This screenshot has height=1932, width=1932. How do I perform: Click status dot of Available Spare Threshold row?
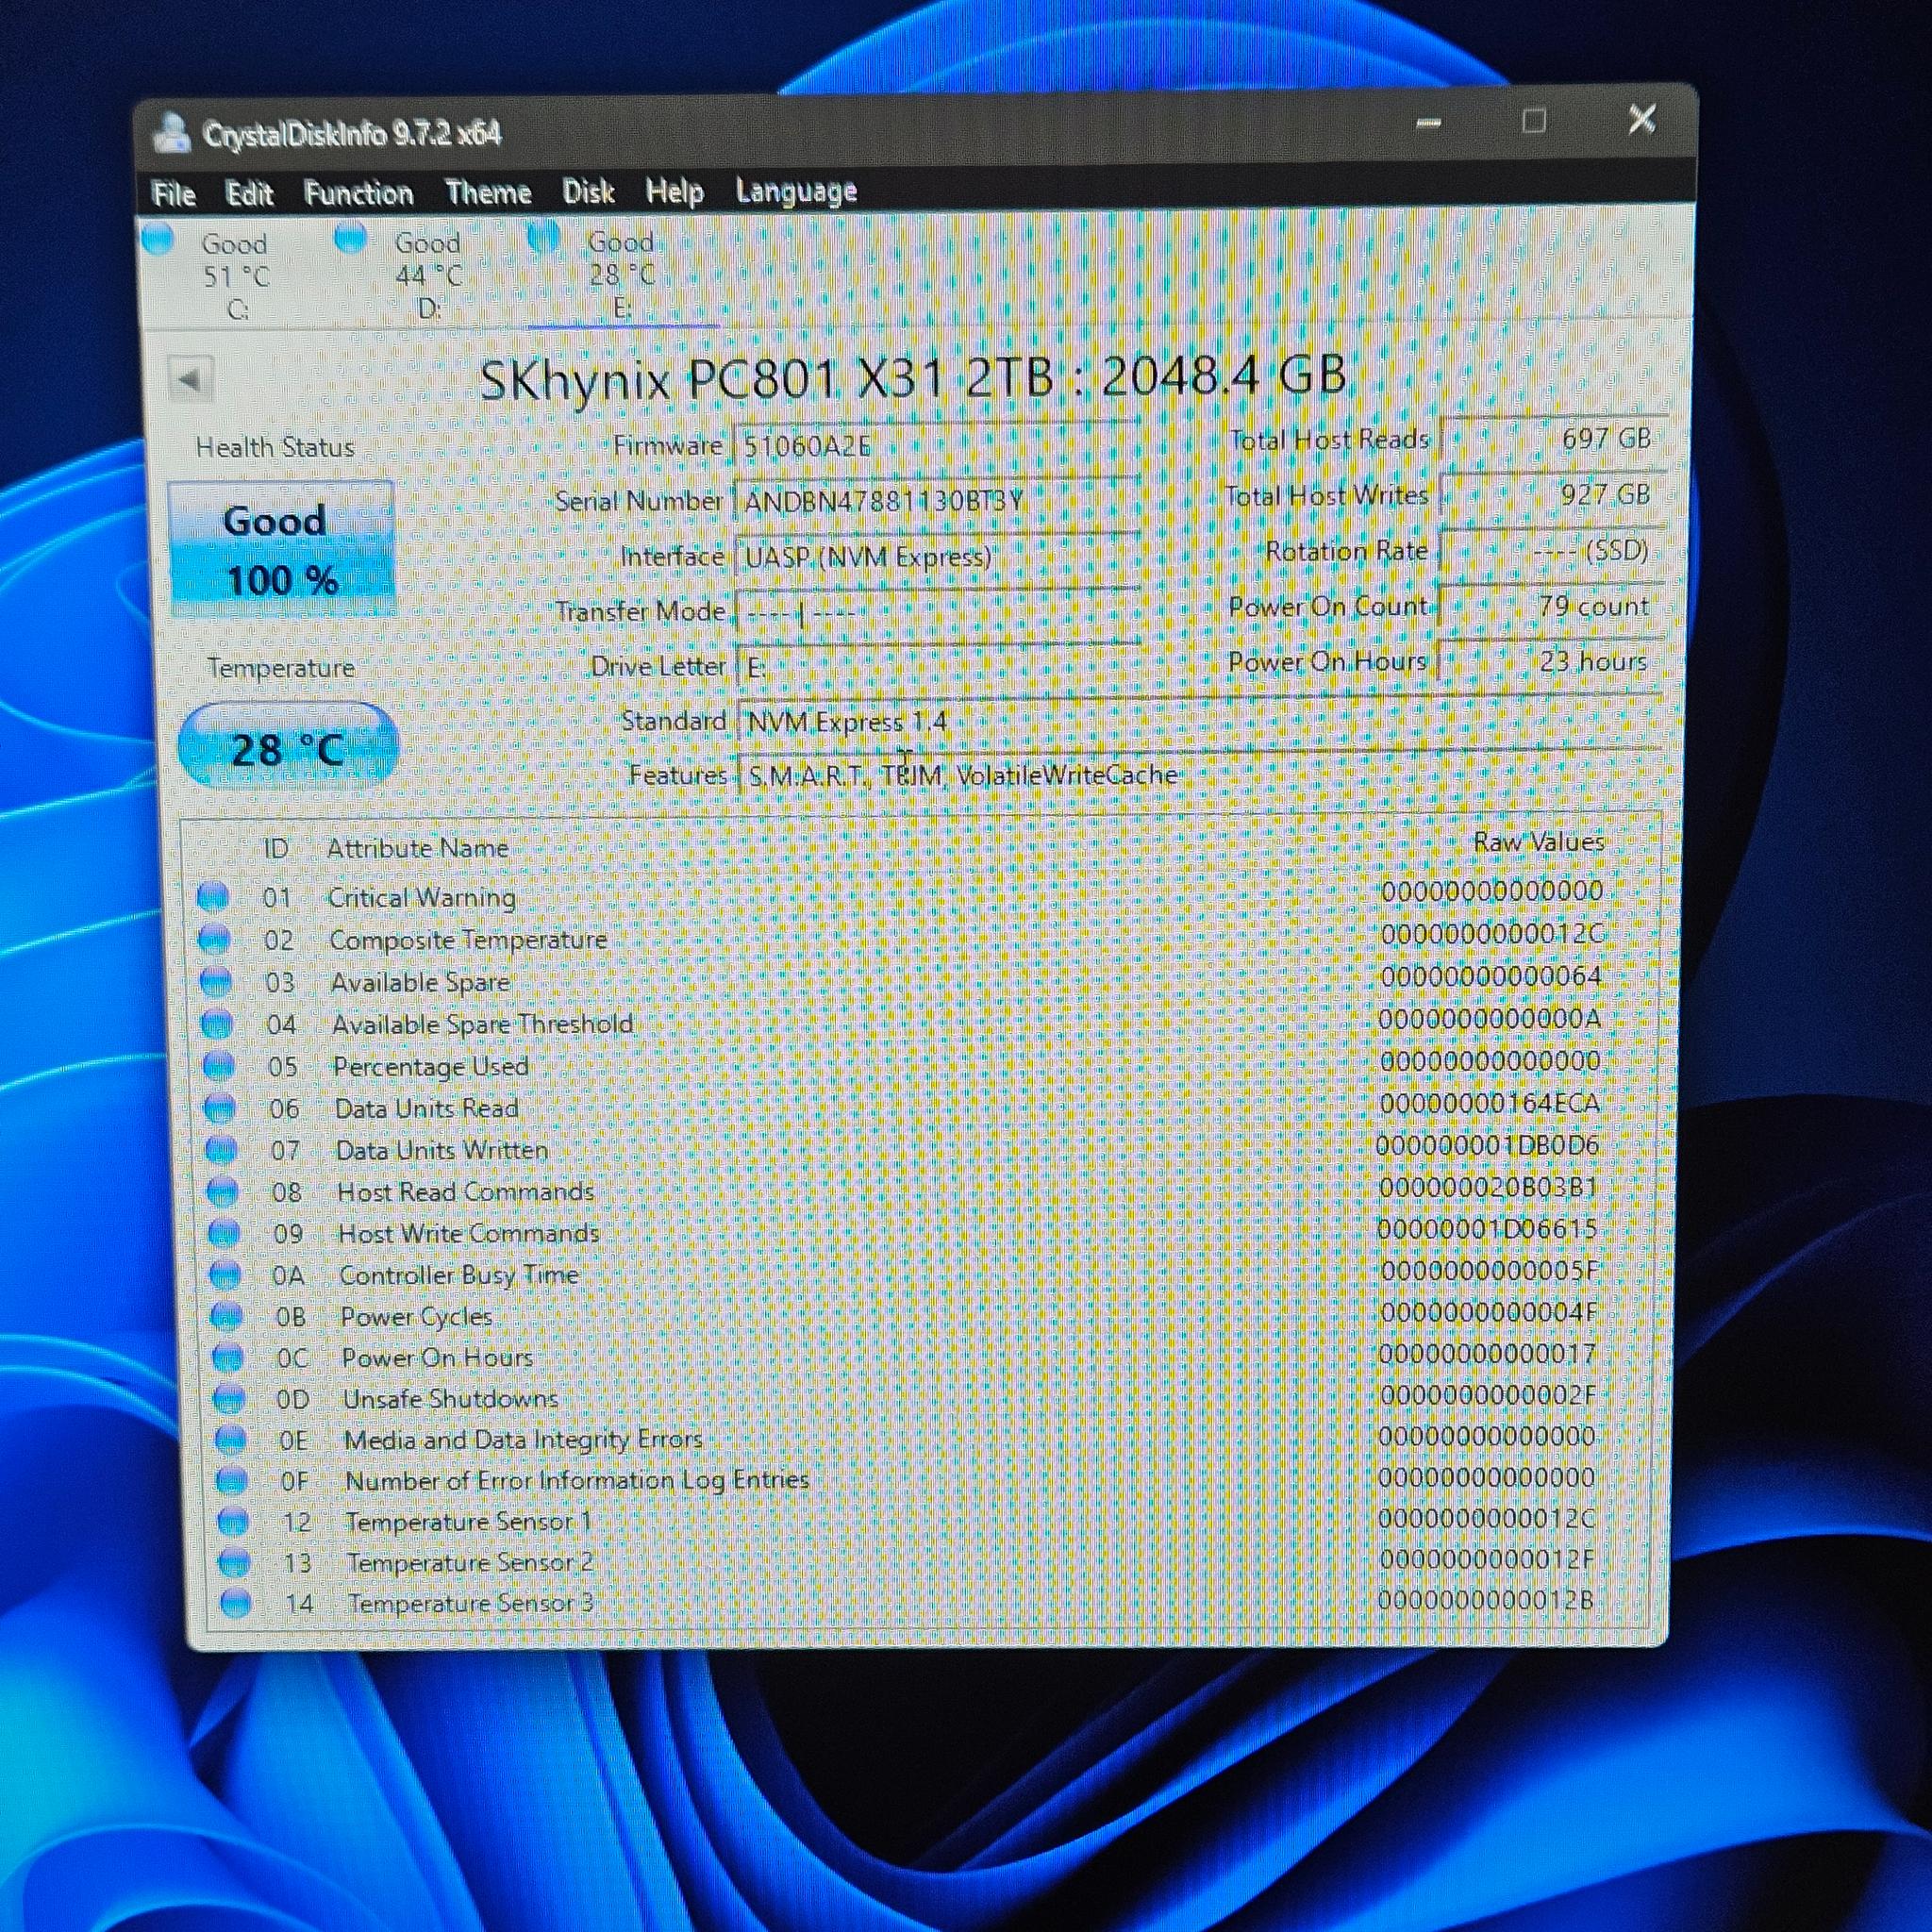[216, 1024]
